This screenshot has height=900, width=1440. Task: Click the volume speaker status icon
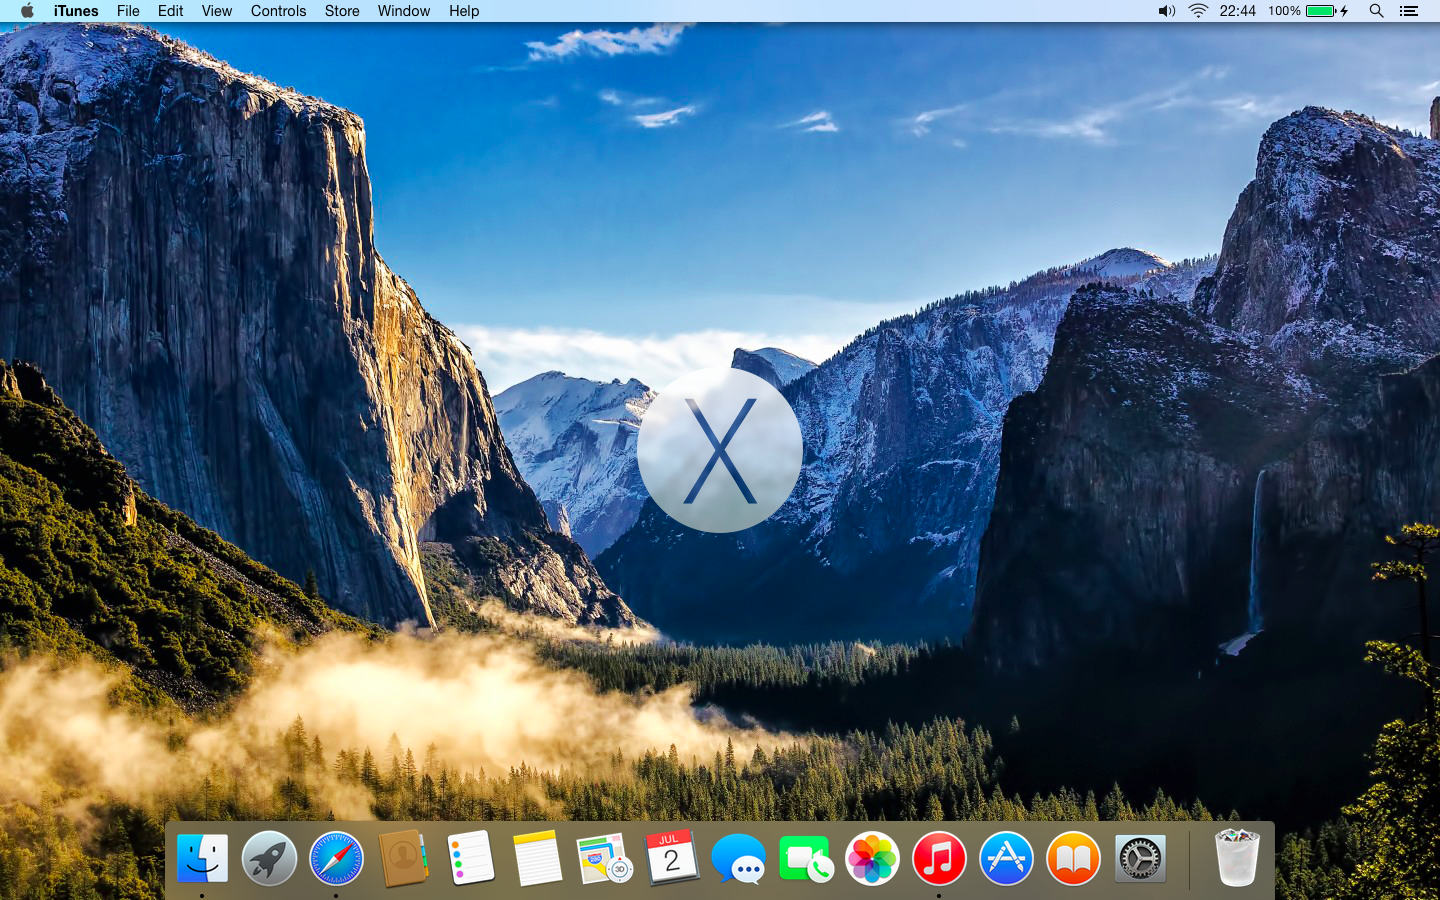[x=1166, y=11]
